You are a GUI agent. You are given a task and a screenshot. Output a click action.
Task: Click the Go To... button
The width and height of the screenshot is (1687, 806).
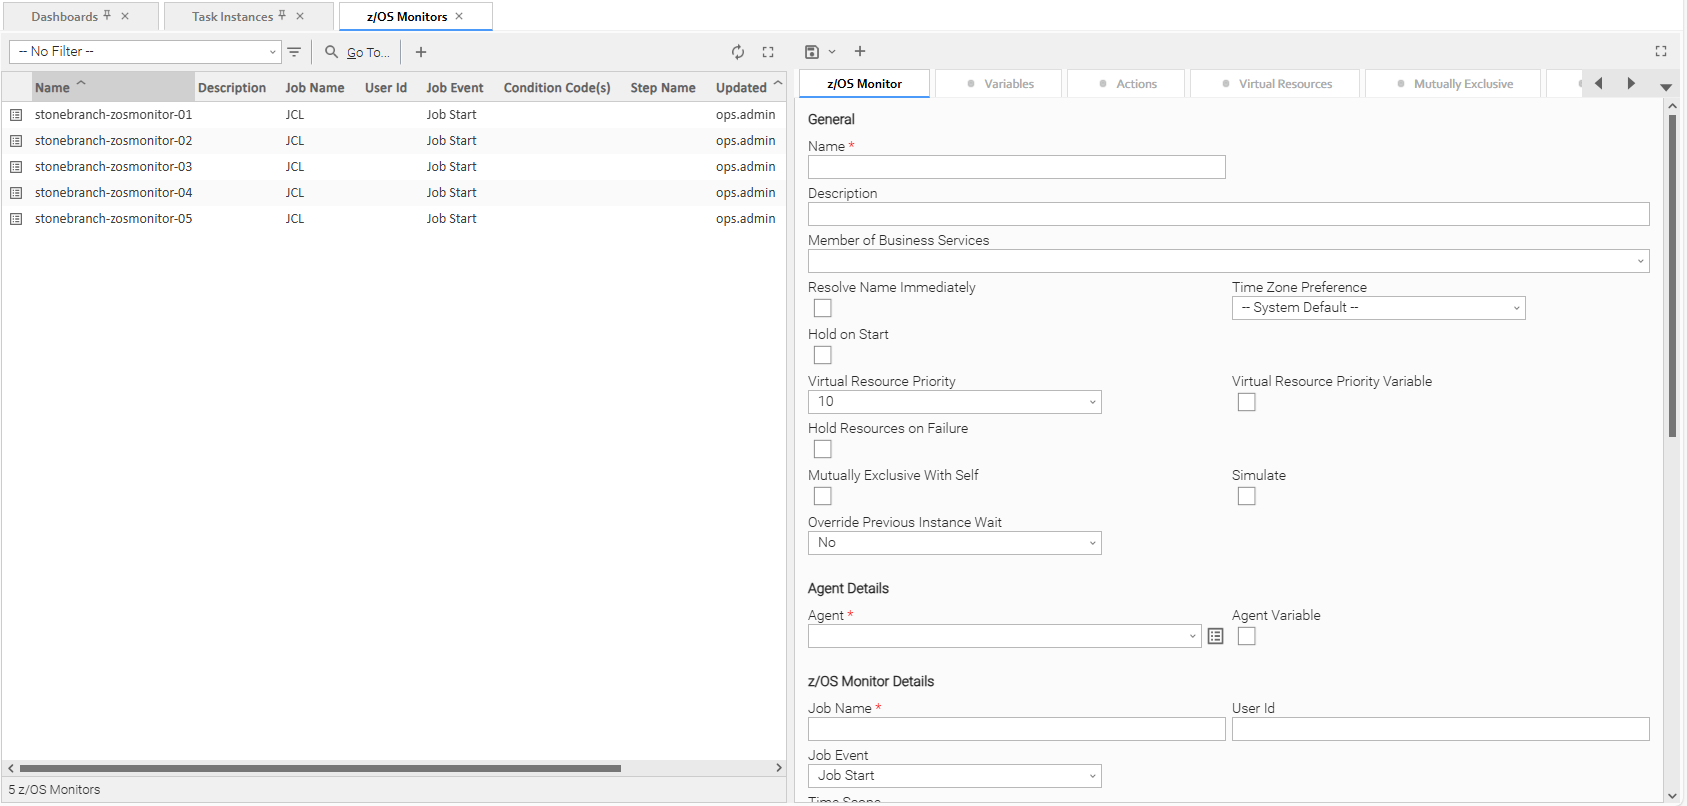click(358, 52)
